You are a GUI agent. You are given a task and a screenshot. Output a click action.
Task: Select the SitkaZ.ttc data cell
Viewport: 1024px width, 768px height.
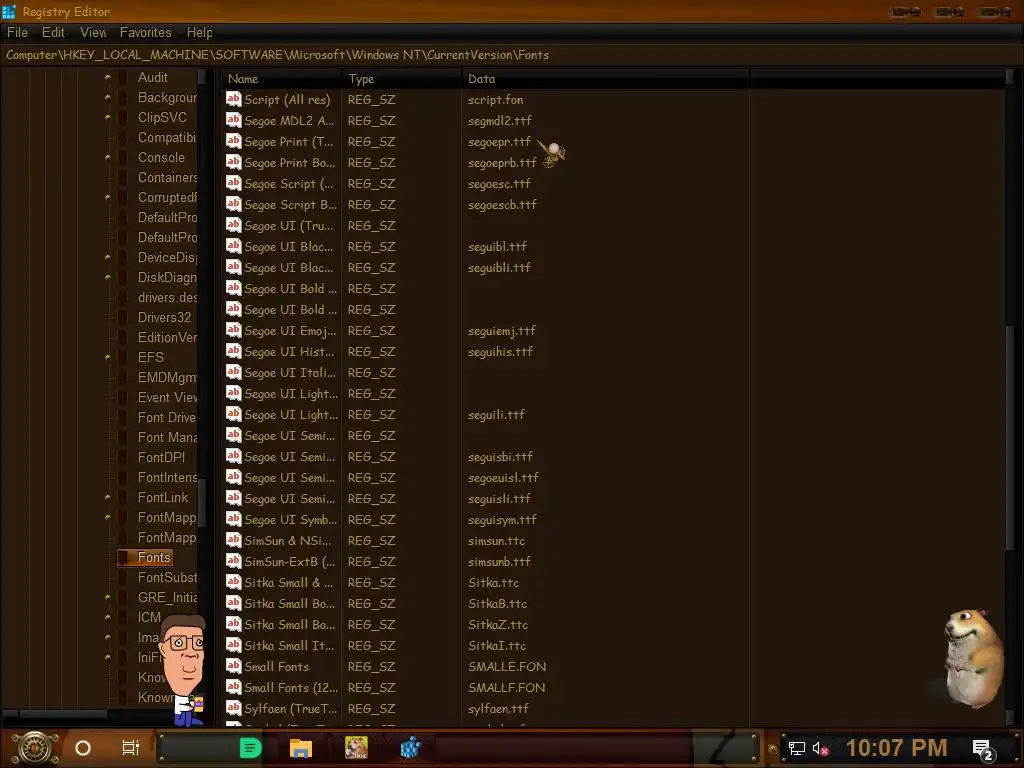click(498, 625)
